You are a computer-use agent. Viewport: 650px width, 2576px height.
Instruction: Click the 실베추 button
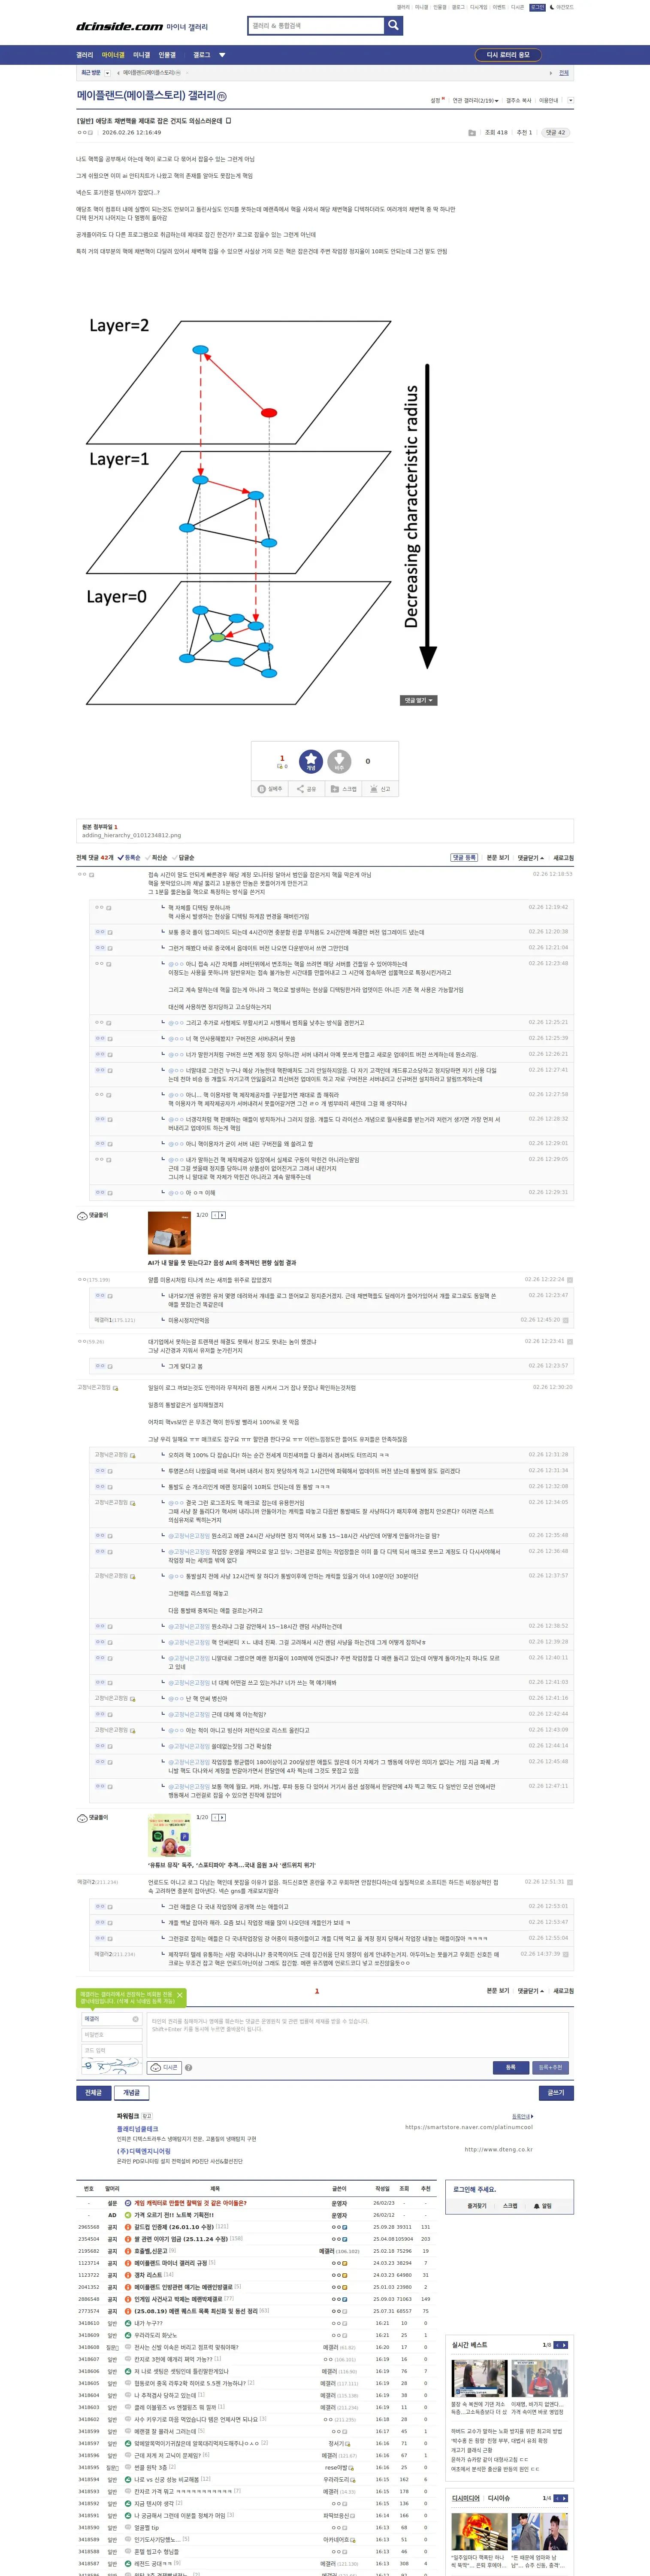[270, 789]
